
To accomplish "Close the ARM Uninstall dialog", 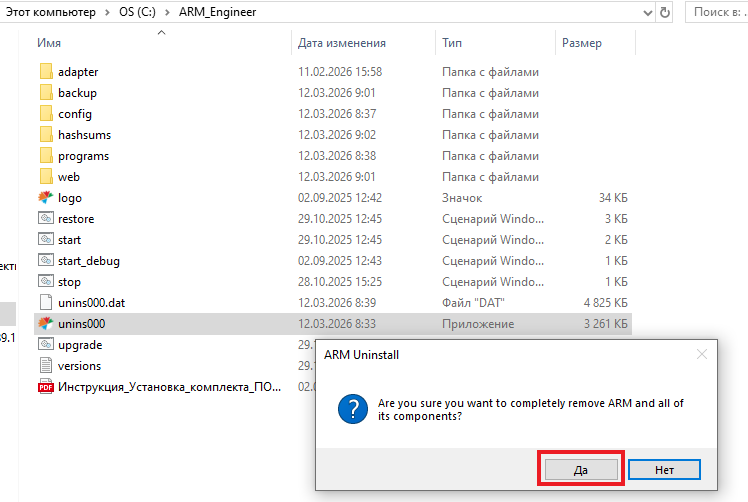I will click(702, 354).
